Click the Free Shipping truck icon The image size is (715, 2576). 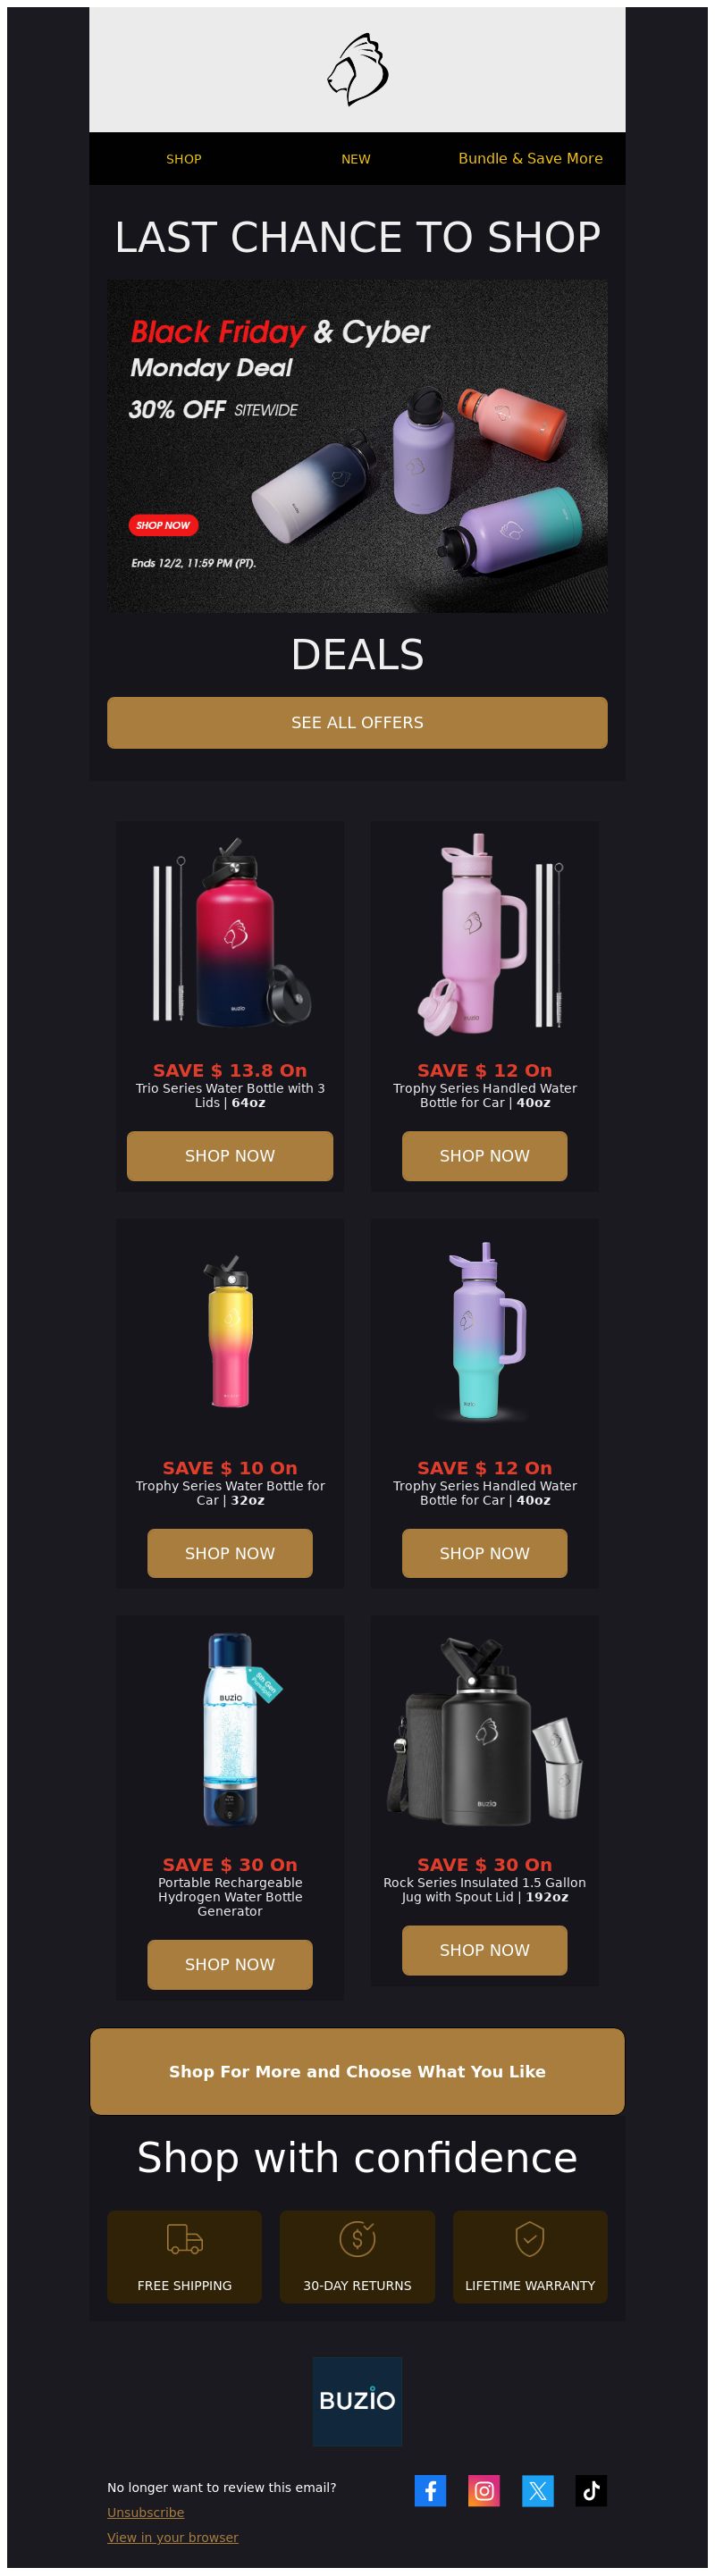coord(184,2239)
